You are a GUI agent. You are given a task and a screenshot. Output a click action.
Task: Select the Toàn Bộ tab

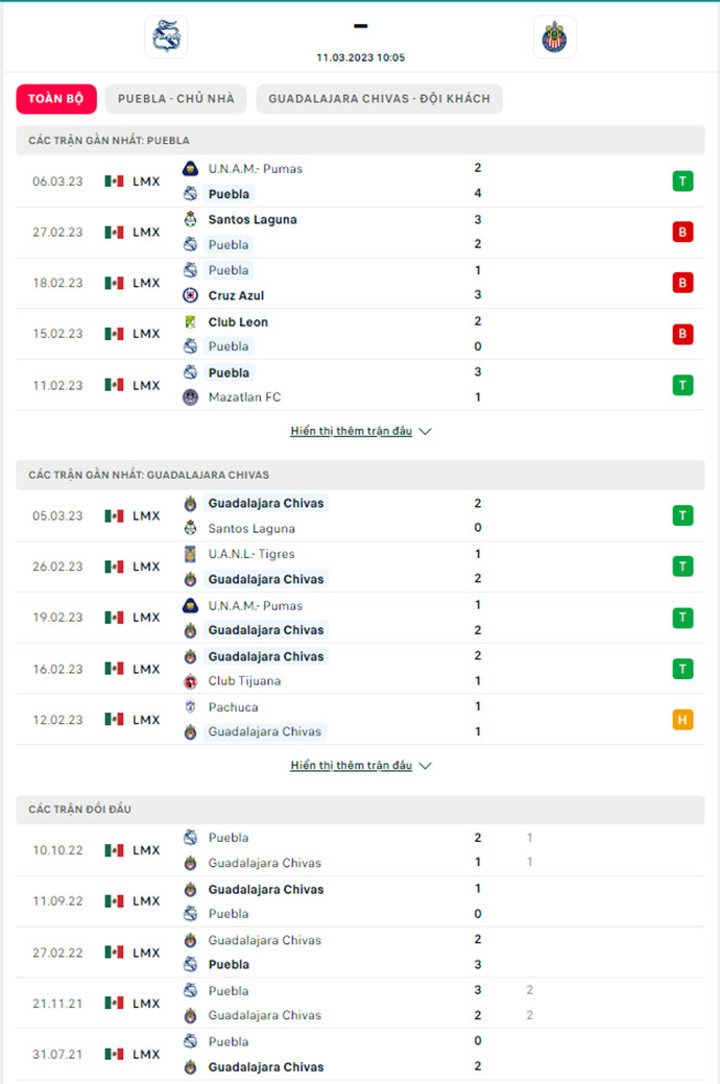pyautogui.click(x=56, y=99)
